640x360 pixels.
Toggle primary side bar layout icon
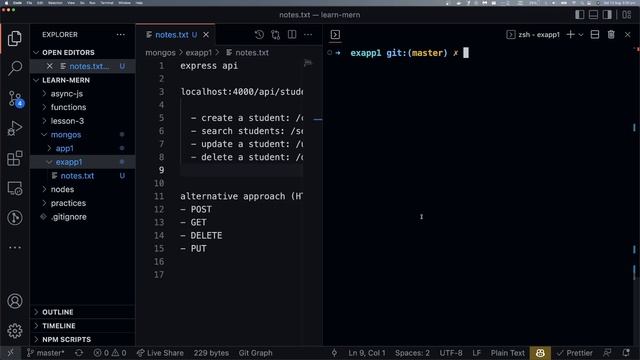pyautogui.click(x=580, y=15)
